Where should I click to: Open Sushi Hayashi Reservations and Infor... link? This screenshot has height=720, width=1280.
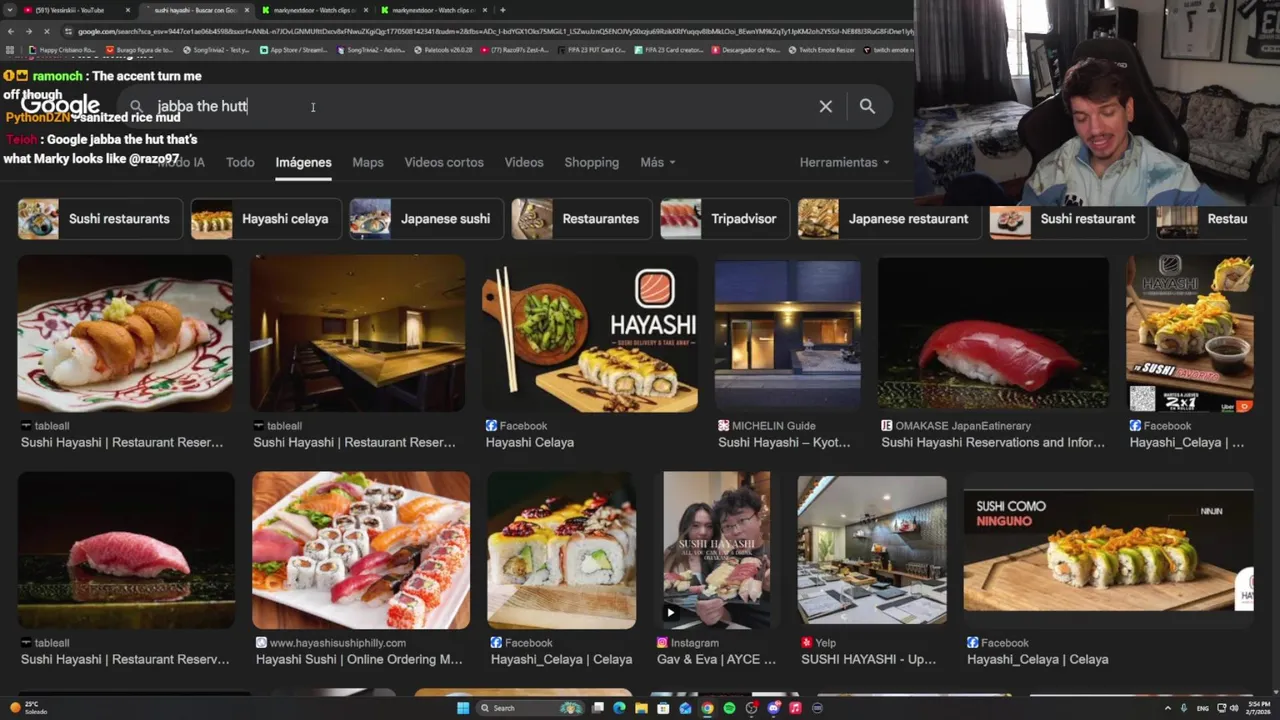(993, 442)
